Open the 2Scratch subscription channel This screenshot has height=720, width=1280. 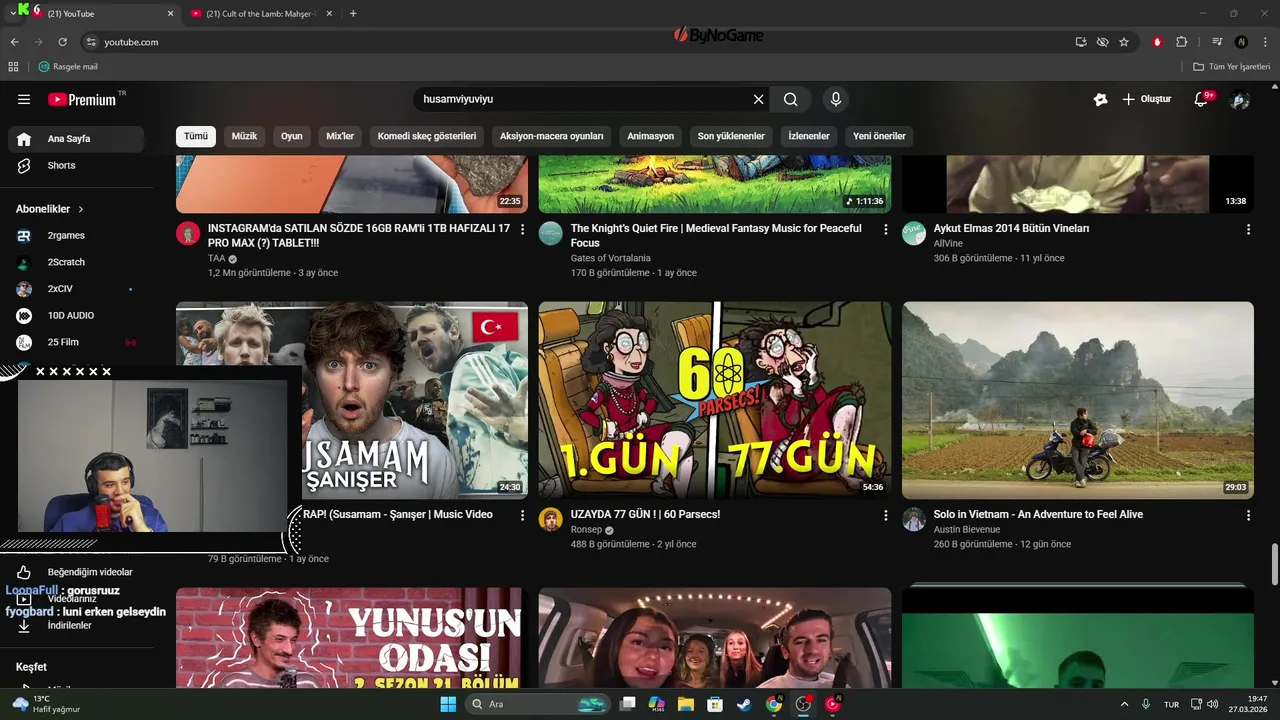pyautogui.click(x=76, y=262)
